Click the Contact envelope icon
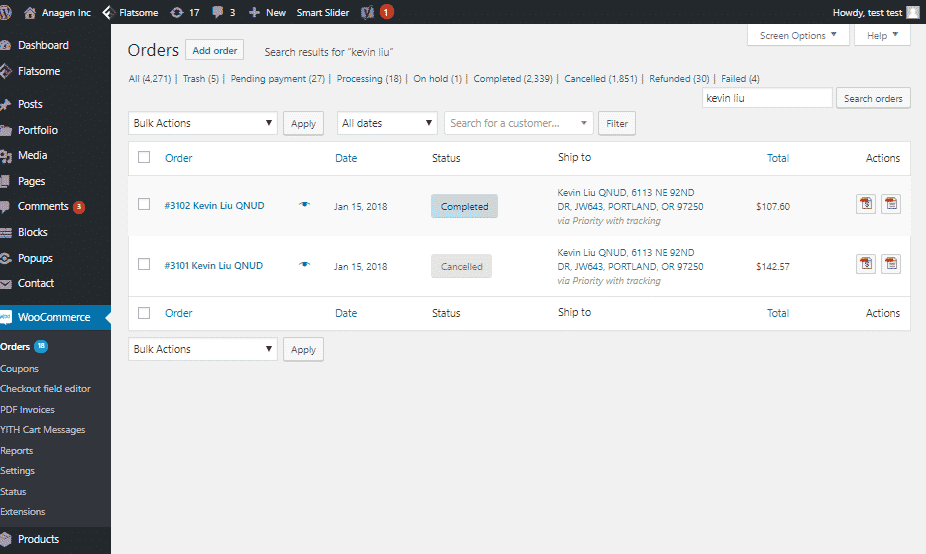Image resolution: width=926 pixels, height=554 pixels. pyautogui.click(x=5, y=284)
